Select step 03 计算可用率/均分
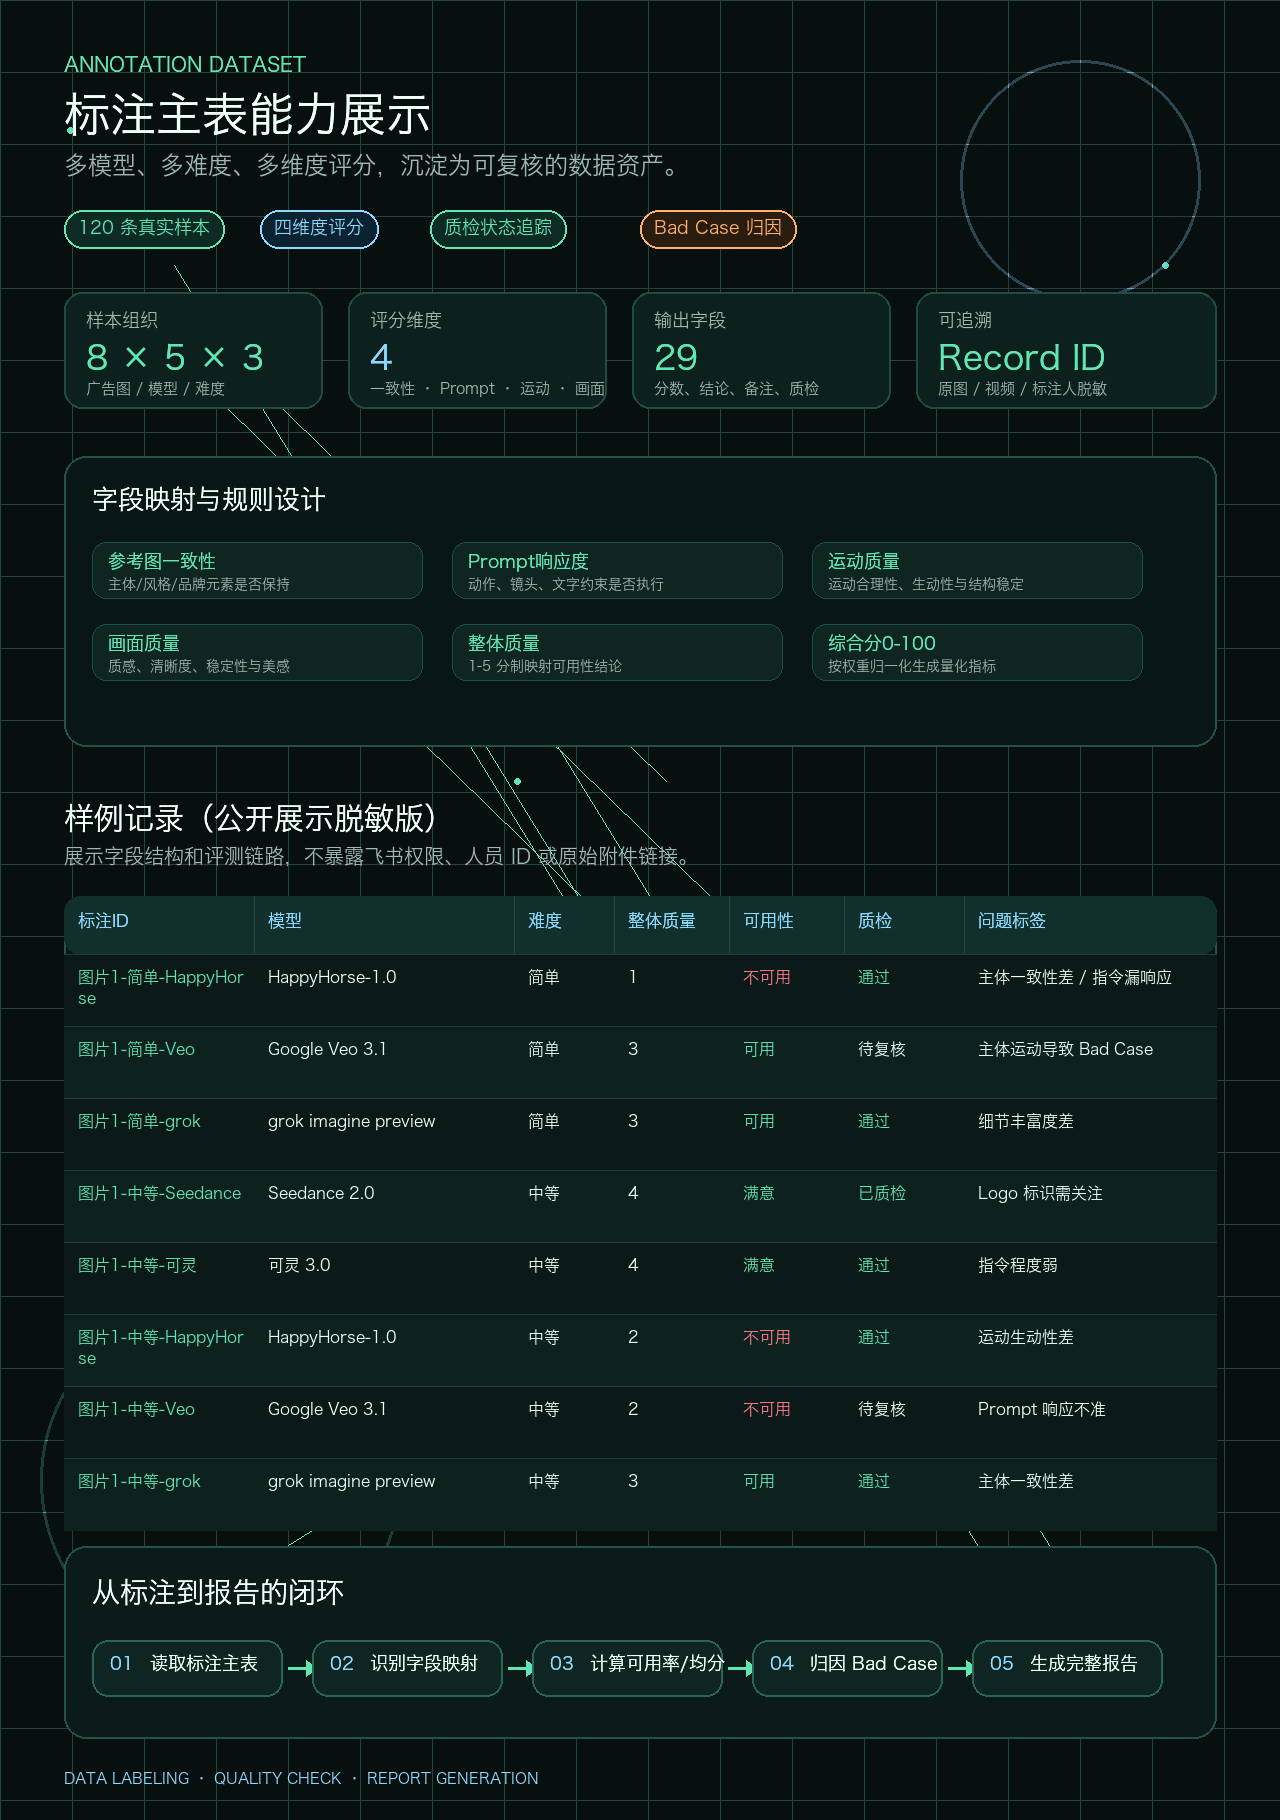The height and width of the screenshot is (1820, 1280). (x=628, y=1668)
